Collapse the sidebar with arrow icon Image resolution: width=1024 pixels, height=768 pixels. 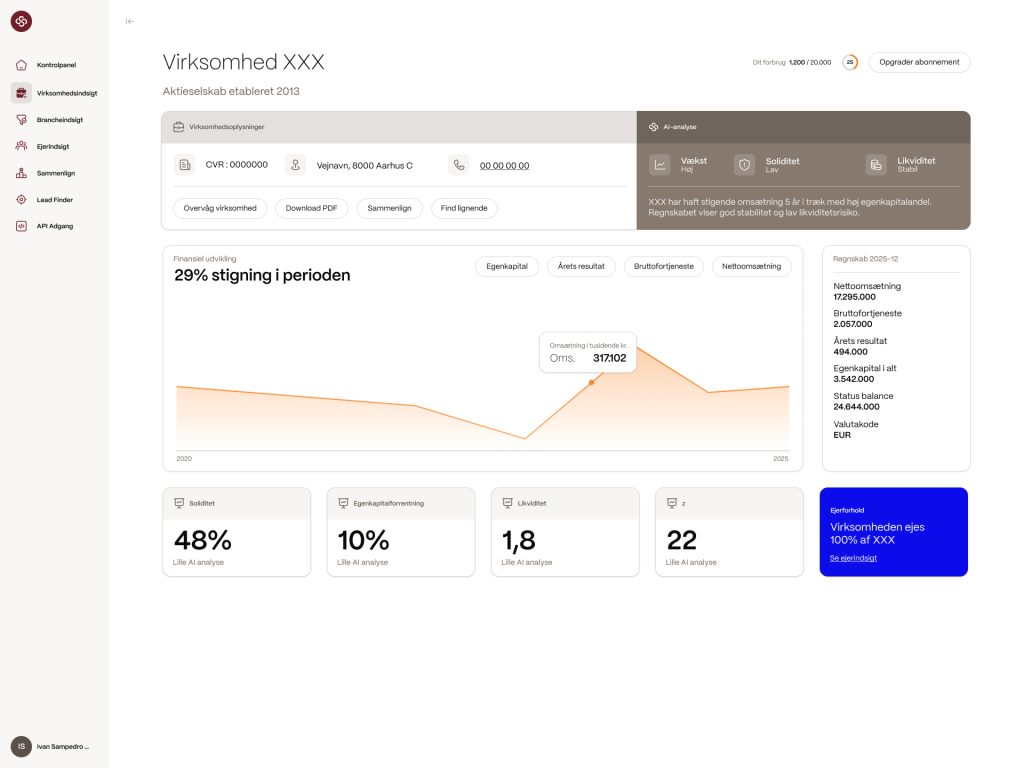point(130,21)
